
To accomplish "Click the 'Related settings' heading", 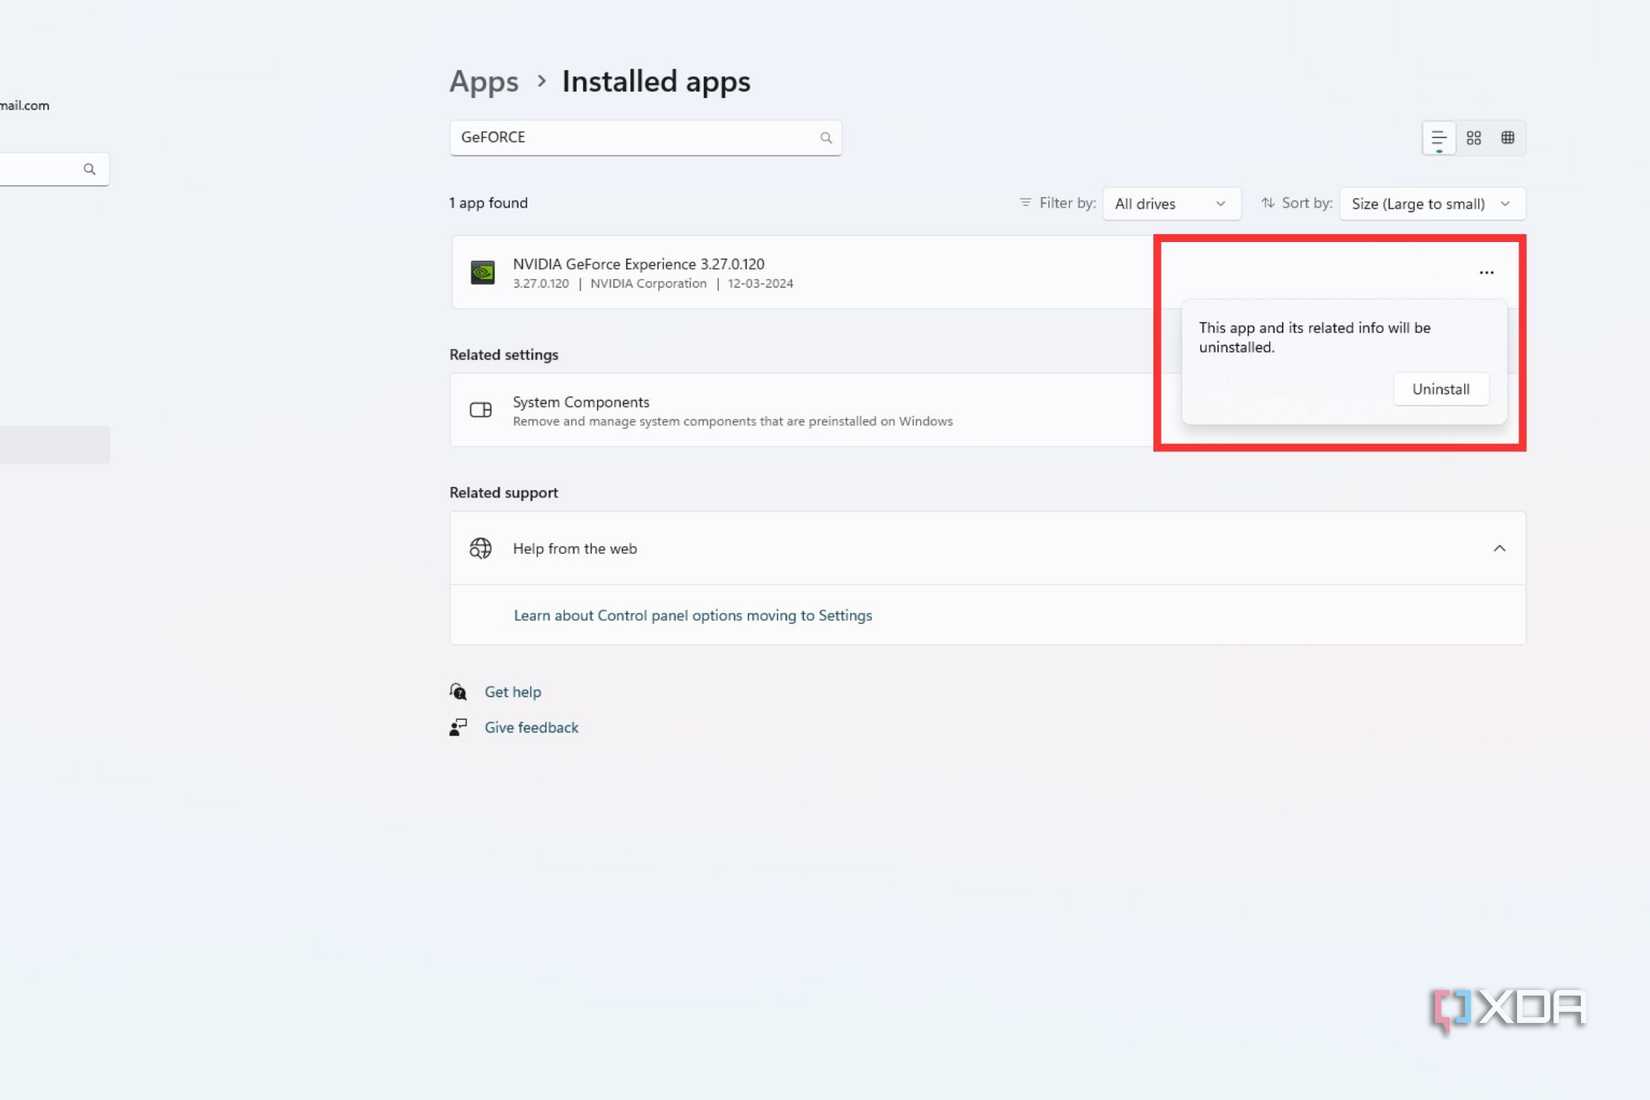I will (x=504, y=355).
